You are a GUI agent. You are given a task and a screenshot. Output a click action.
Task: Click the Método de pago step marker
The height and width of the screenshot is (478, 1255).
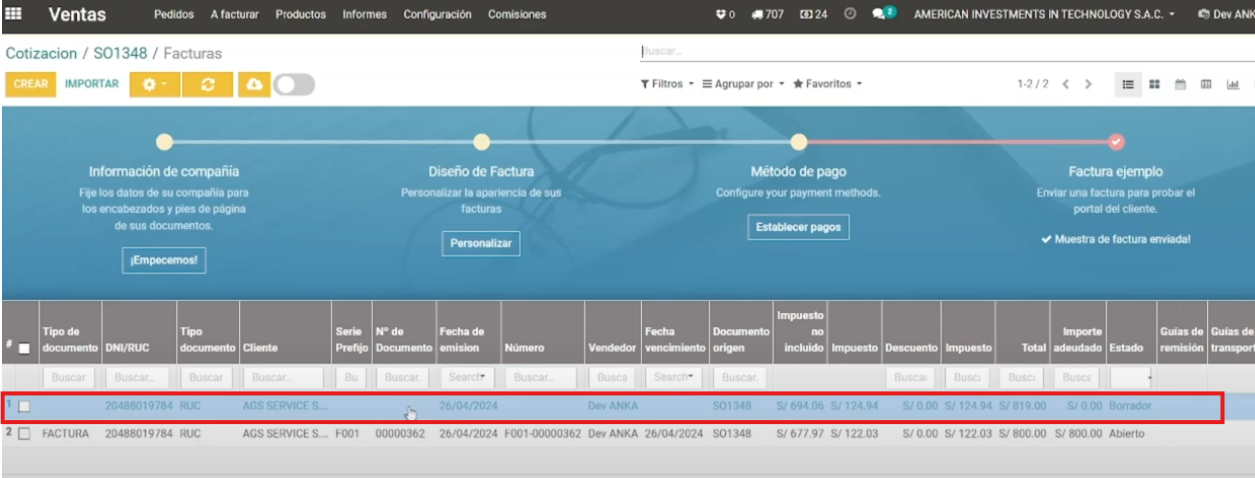click(x=799, y=142)
